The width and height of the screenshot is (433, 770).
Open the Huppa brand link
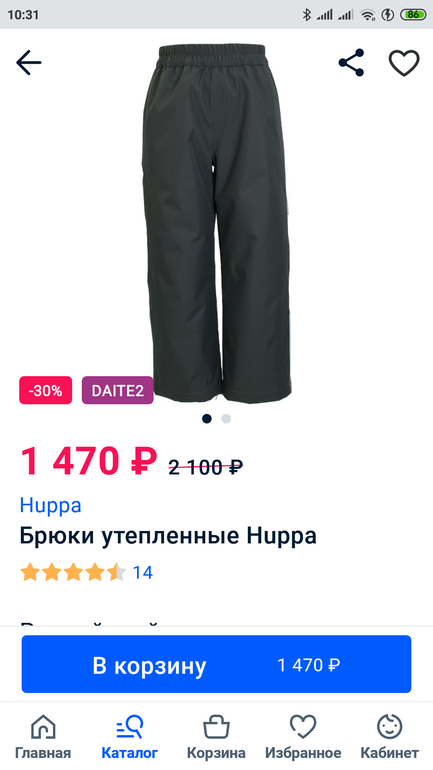pos(51,506)
